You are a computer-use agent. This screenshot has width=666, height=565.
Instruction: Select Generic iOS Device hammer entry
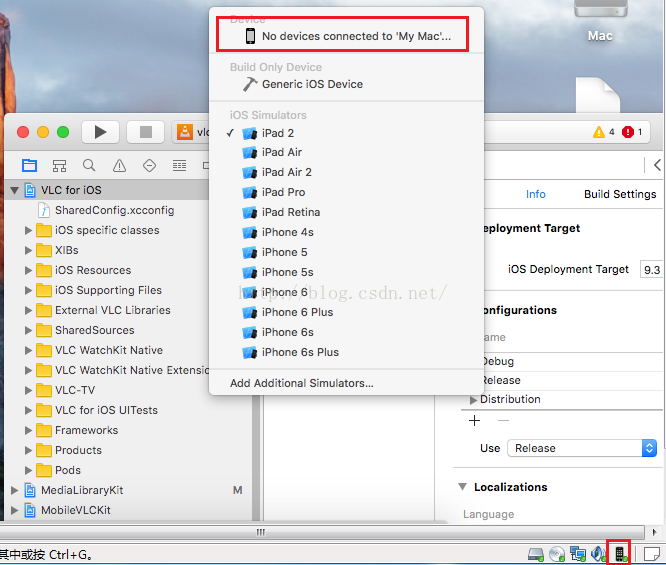346,84
